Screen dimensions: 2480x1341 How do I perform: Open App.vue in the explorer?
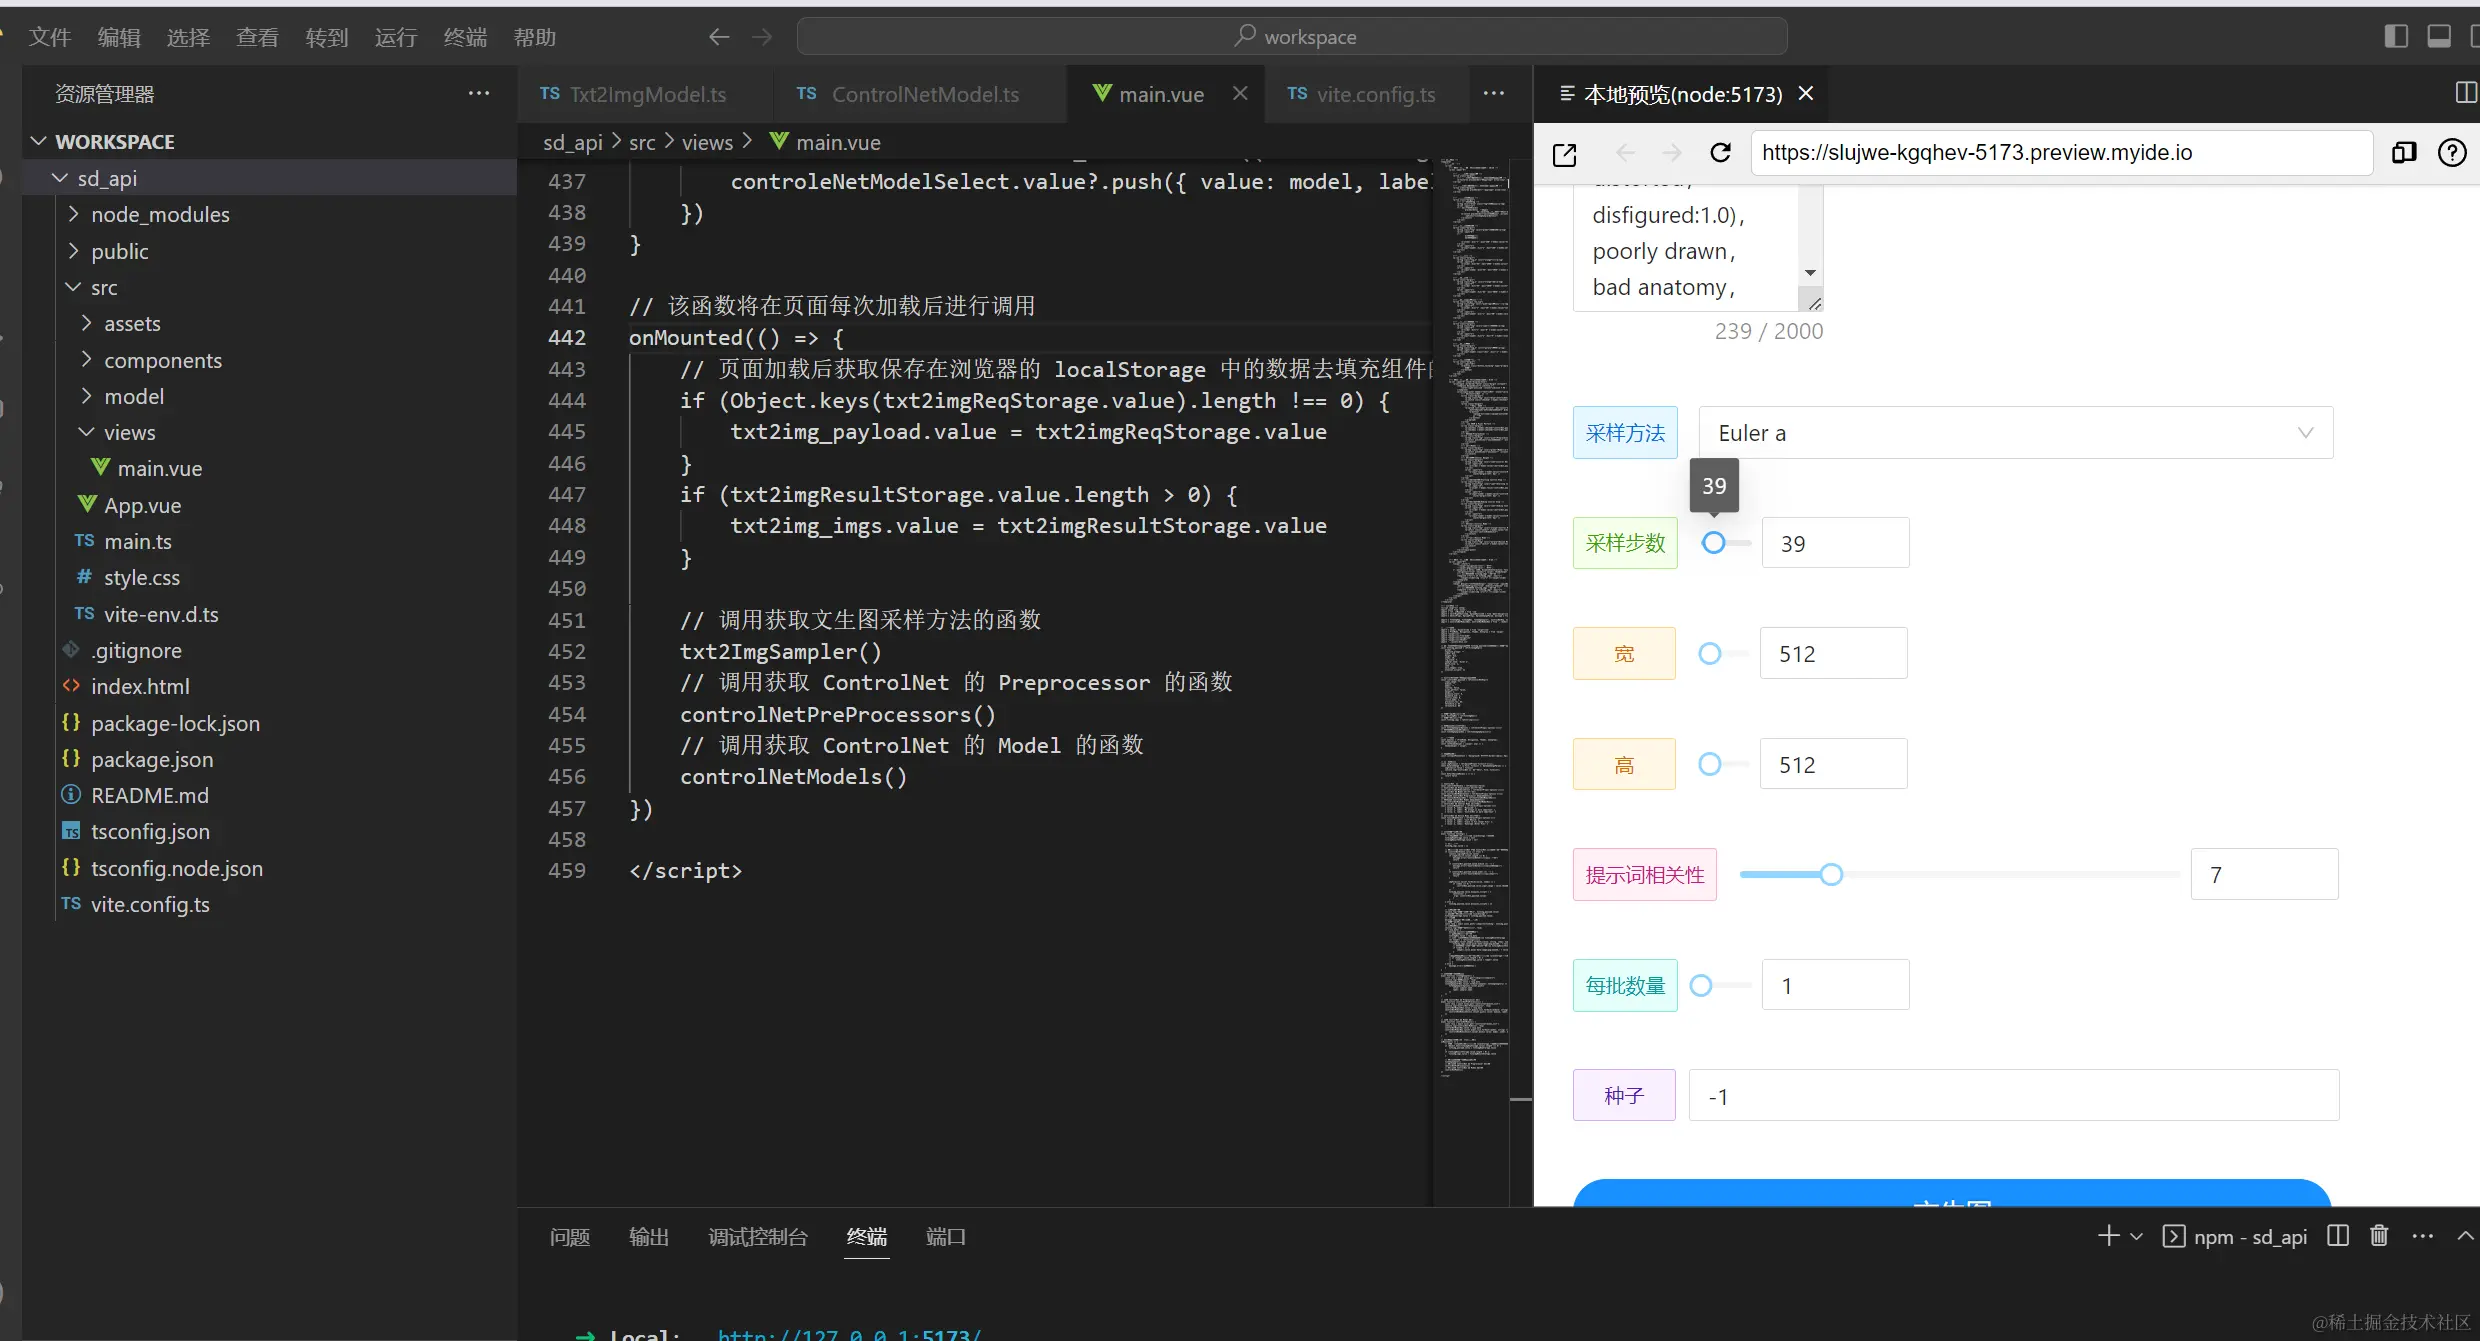click(x=142, y=505)
